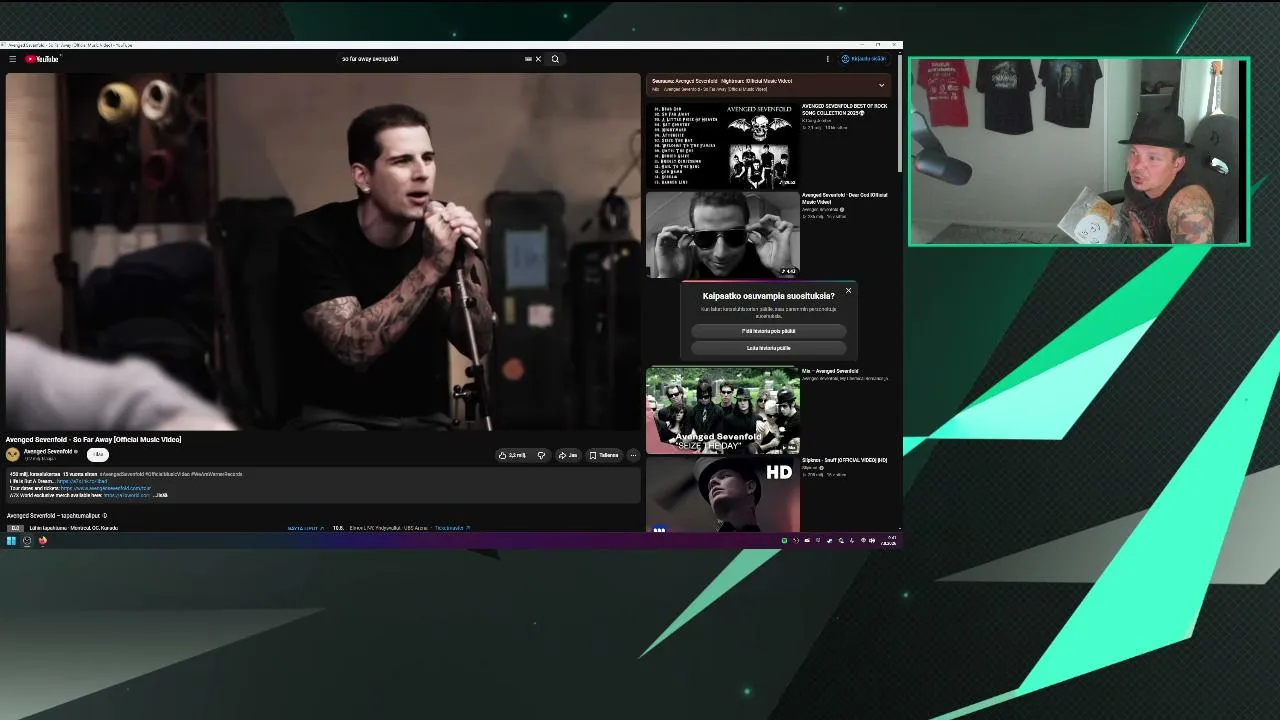Choose 'Laita historia päälle' option
Screen dimensions: 1280x720
(x=768, y=348)
